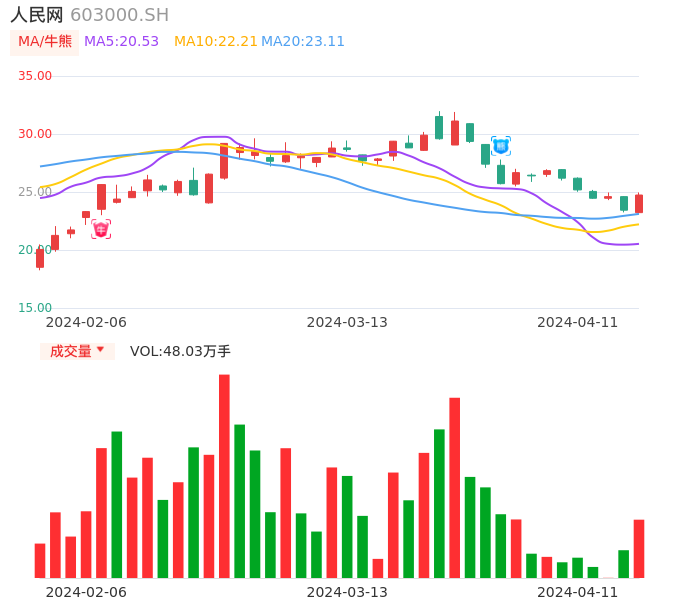The image size is (686, 606).
Task: Toggle the MA10:22.21 line legend
Action: pos(216,41)
